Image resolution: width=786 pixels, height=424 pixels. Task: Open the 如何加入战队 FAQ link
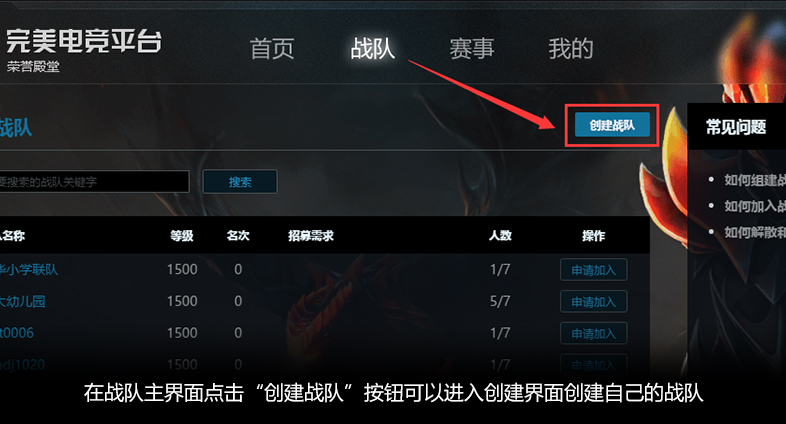pyautogui.click(x=755, y=206)
